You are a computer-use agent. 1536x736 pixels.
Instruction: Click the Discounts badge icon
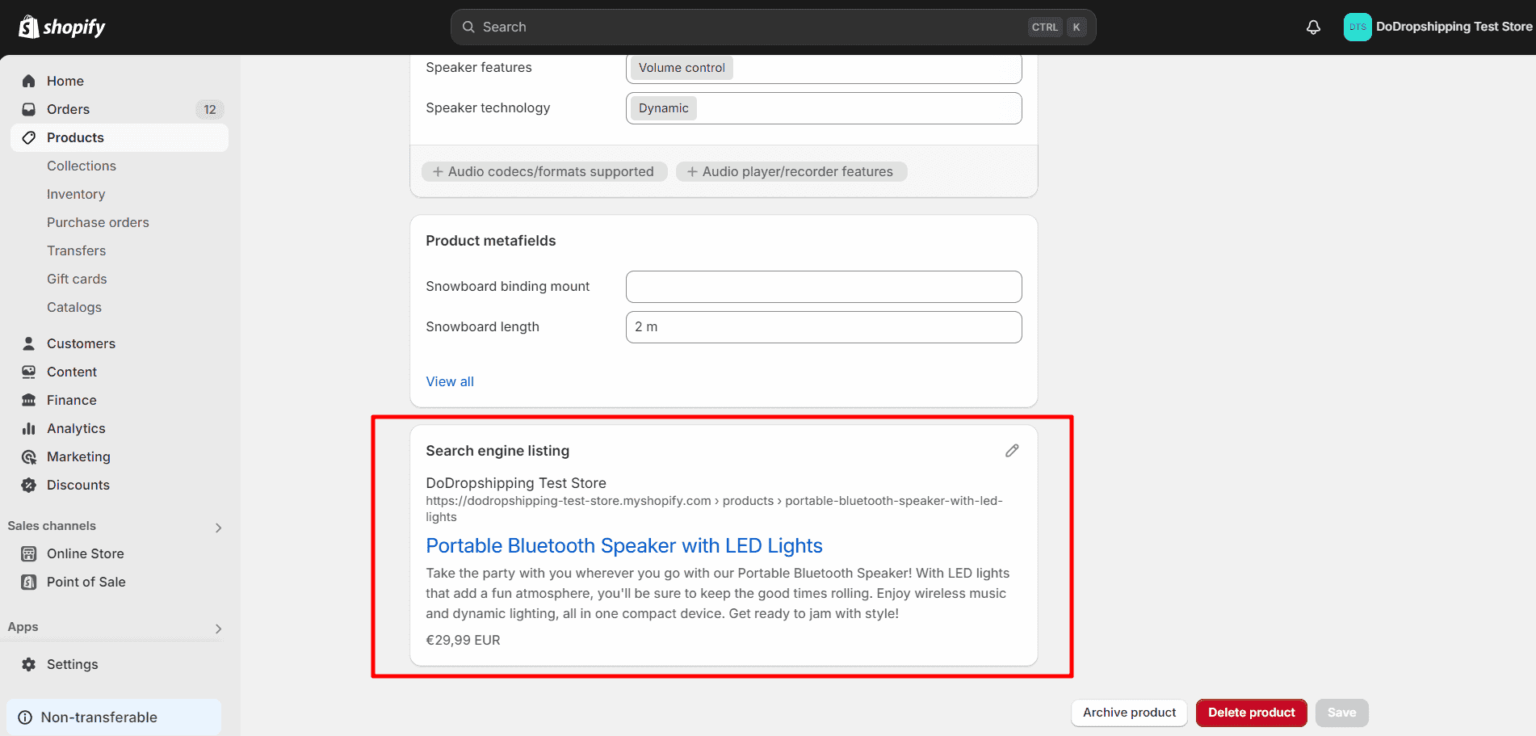[29, 485]
